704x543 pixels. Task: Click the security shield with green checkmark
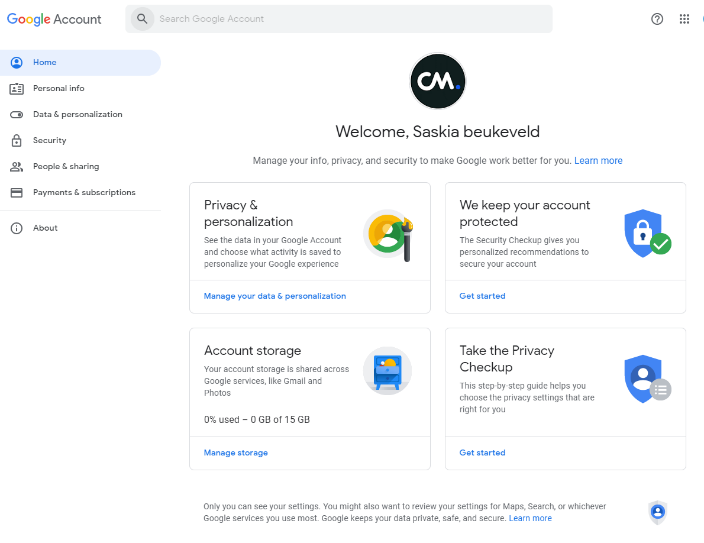click(x=646, y=234)
